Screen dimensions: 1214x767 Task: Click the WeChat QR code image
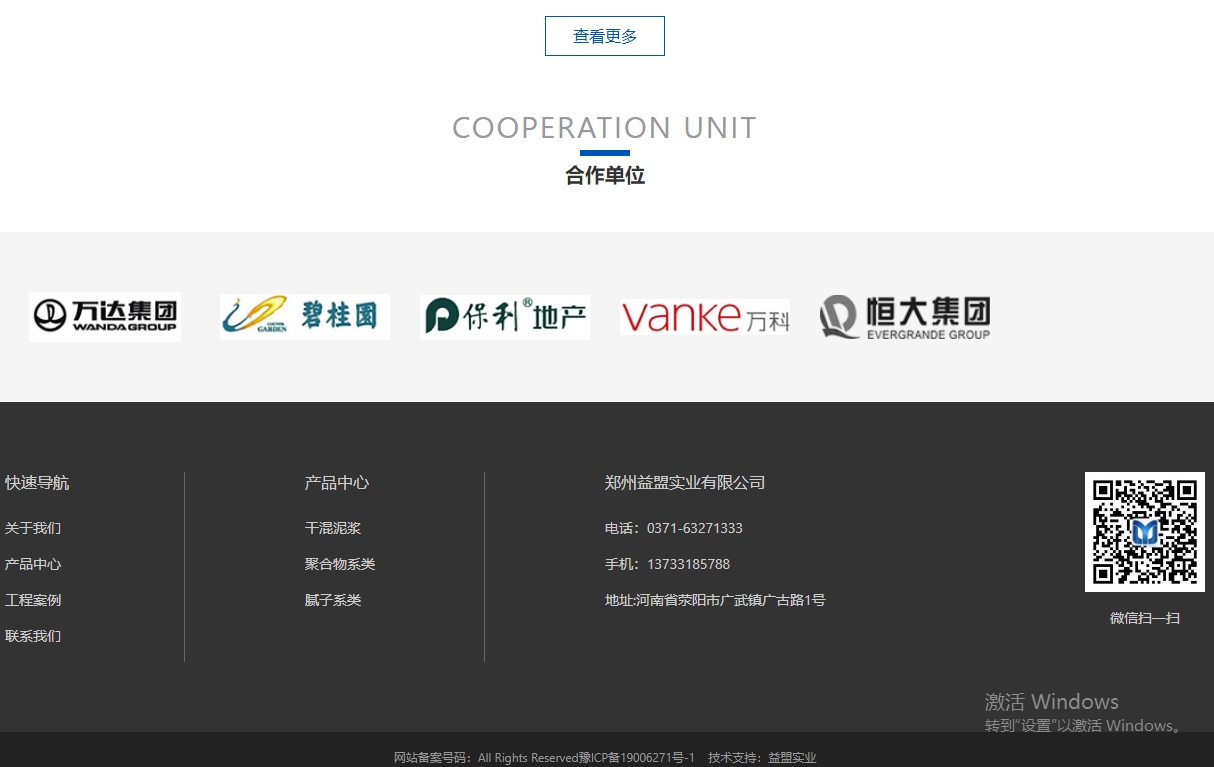coord(1144,532)
